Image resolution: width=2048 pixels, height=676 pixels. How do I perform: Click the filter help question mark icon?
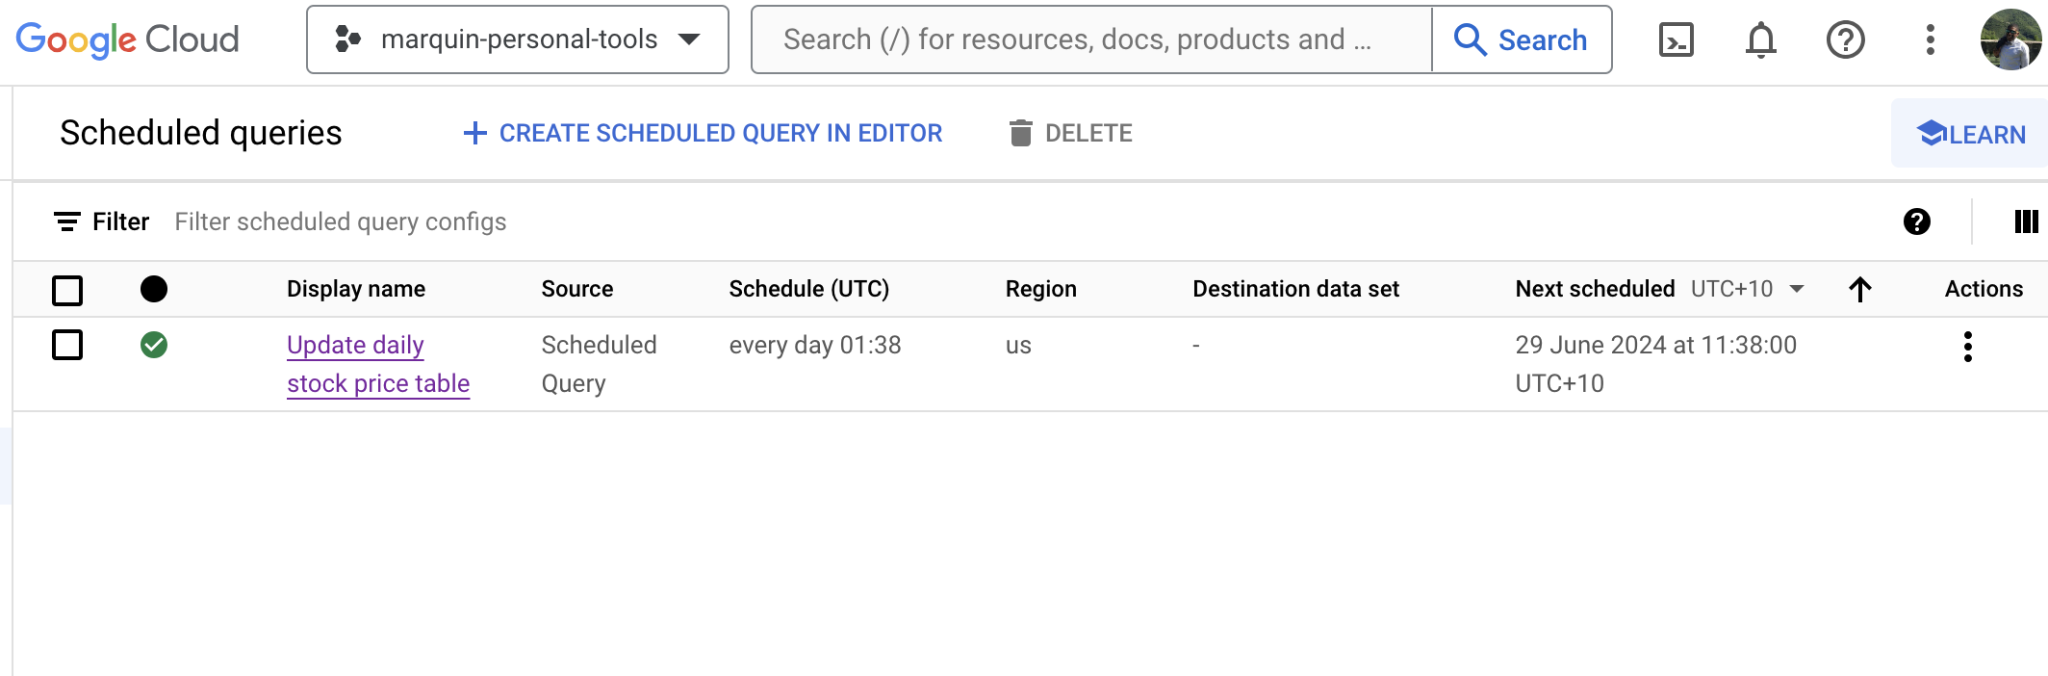[1917, 221]
